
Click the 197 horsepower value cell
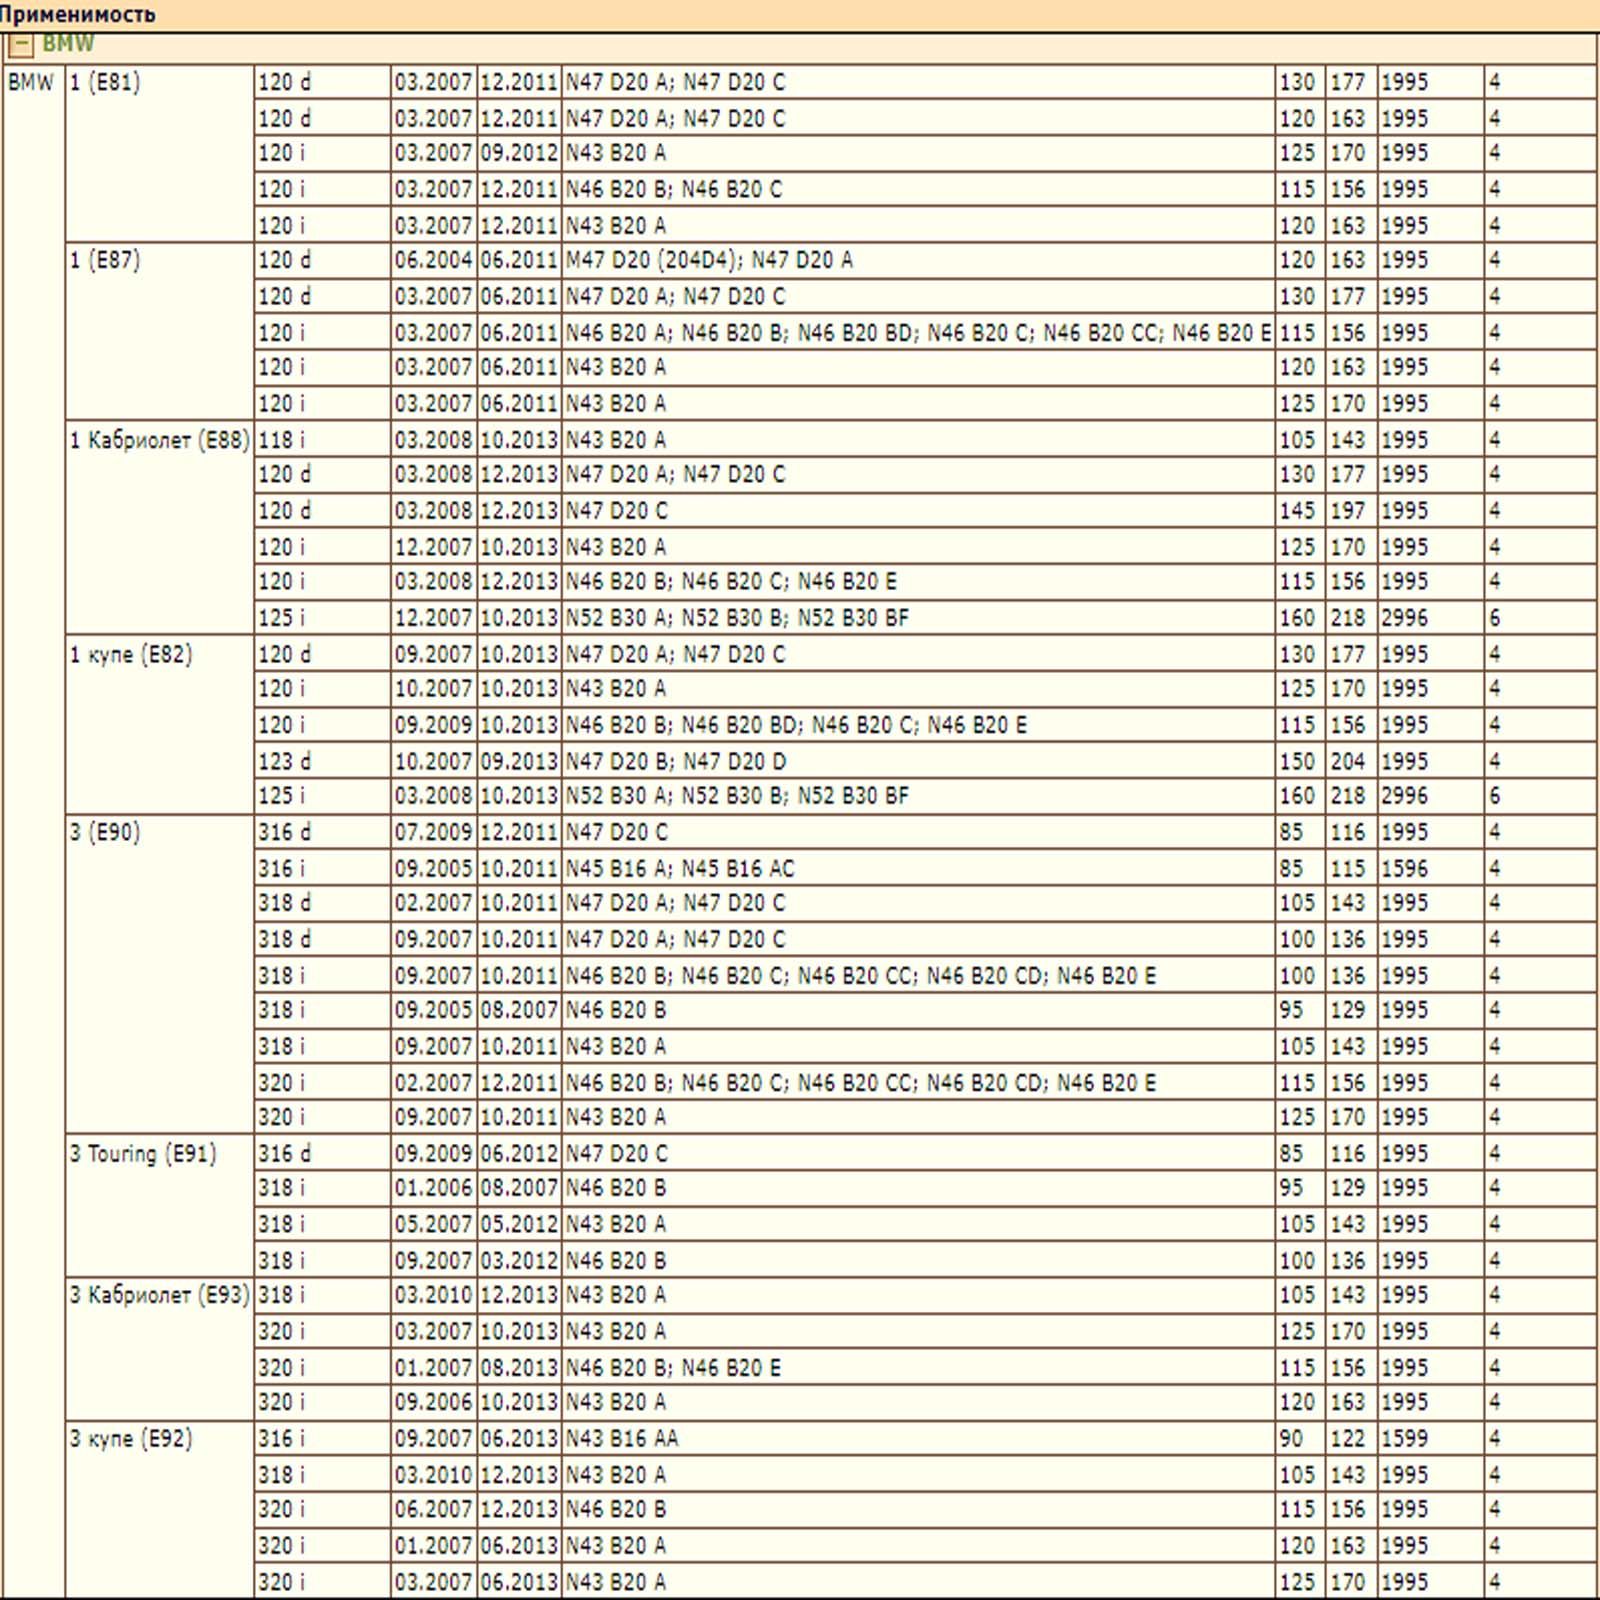[1347, 511]
